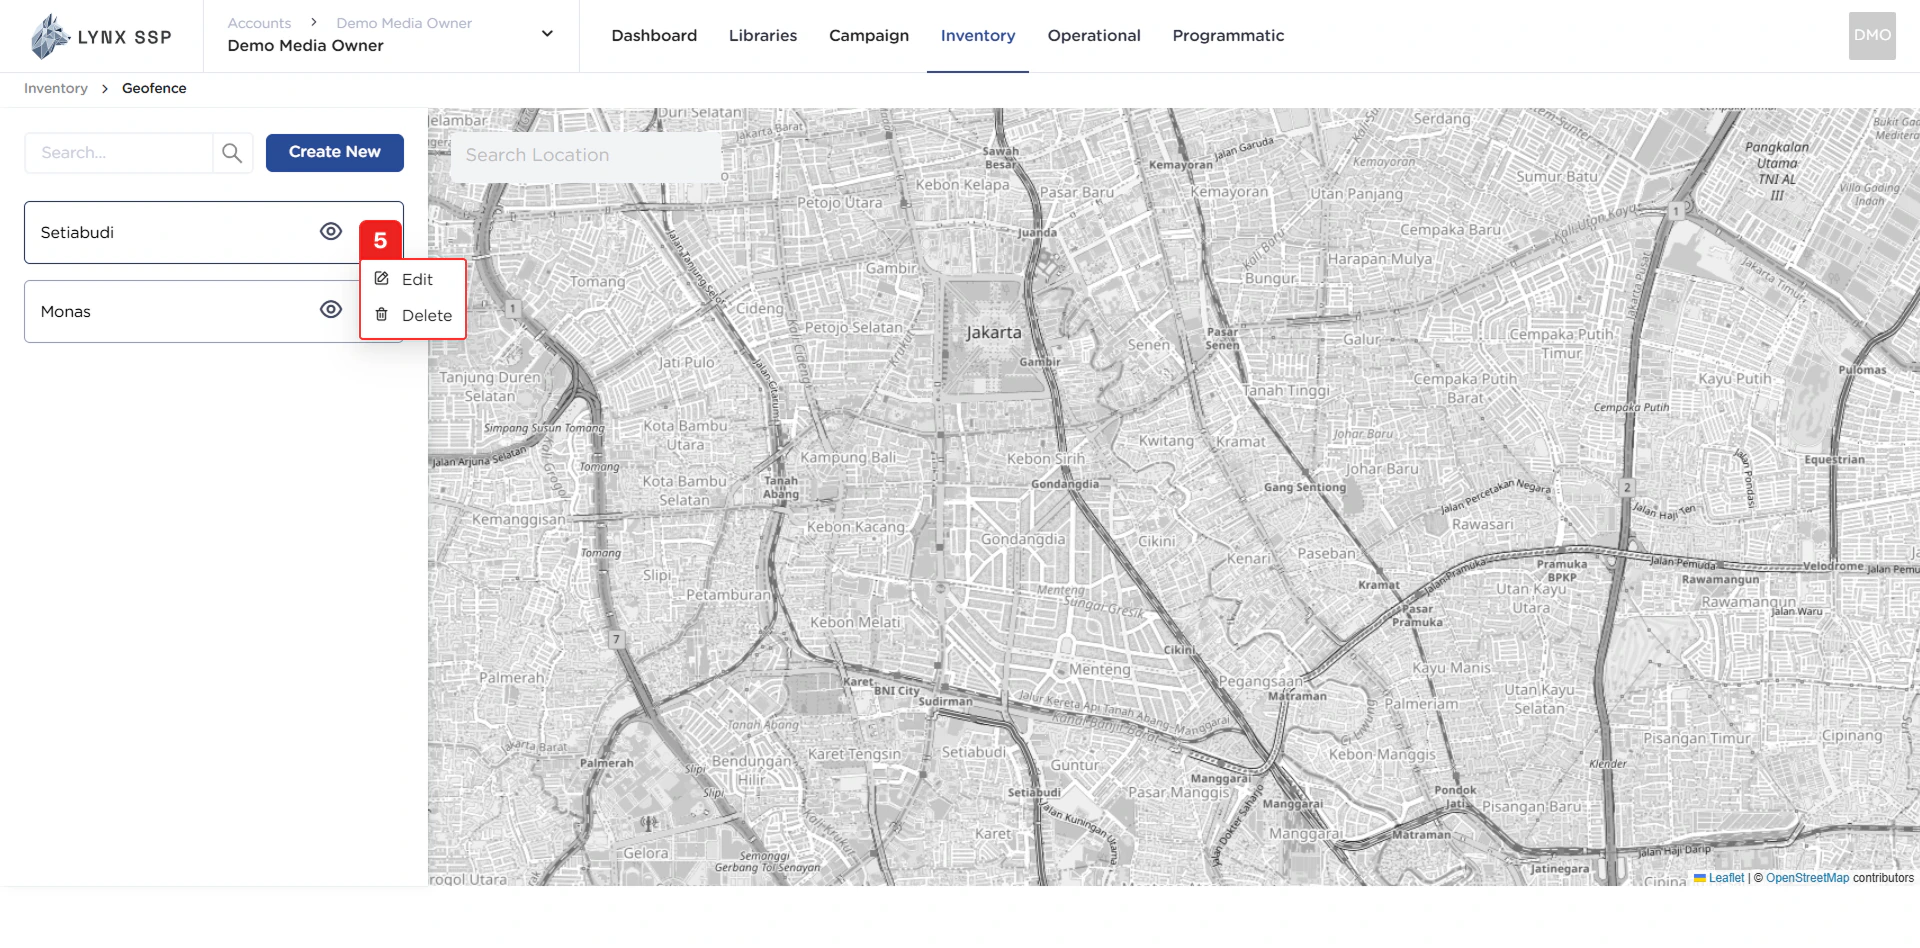
Task: Select the Setiabudi geofence row
Action: [x=214, y=232]
